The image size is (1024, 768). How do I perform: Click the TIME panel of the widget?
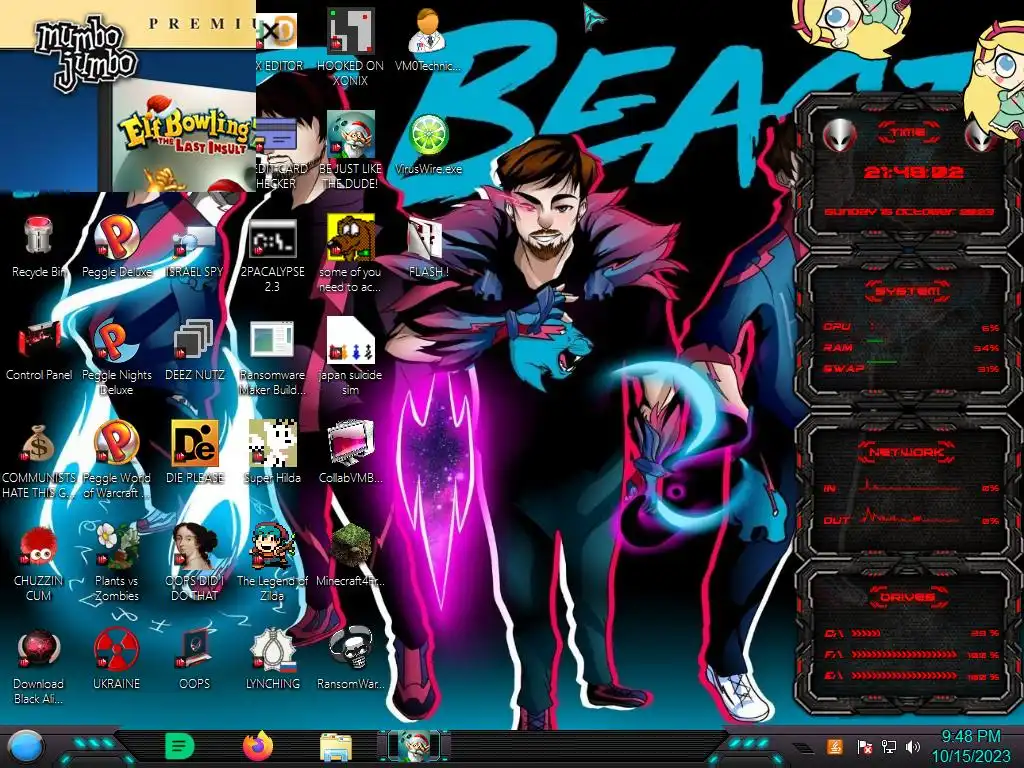[908, 171]
